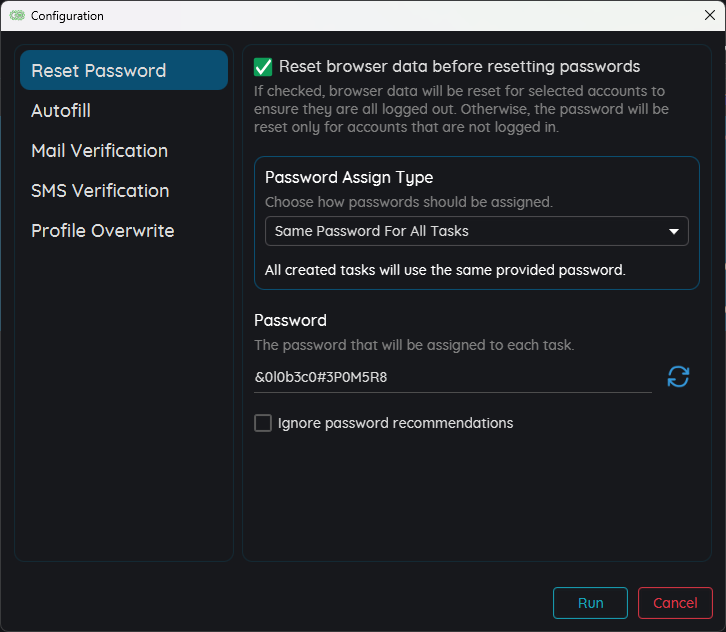Enable the Ignore password recommendations checkbox
726x632 pixels.
coord(263,423)
